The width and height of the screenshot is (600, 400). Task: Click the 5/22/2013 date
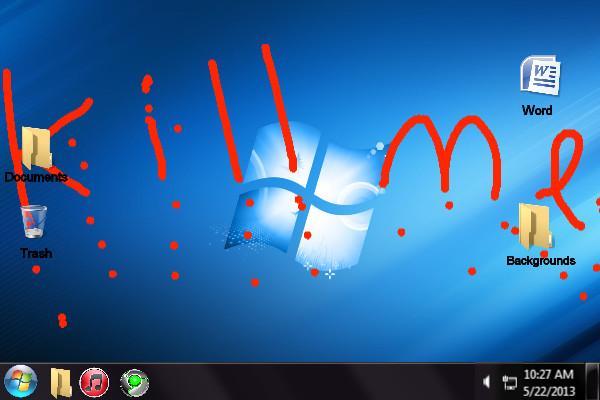tap(549, 391)
